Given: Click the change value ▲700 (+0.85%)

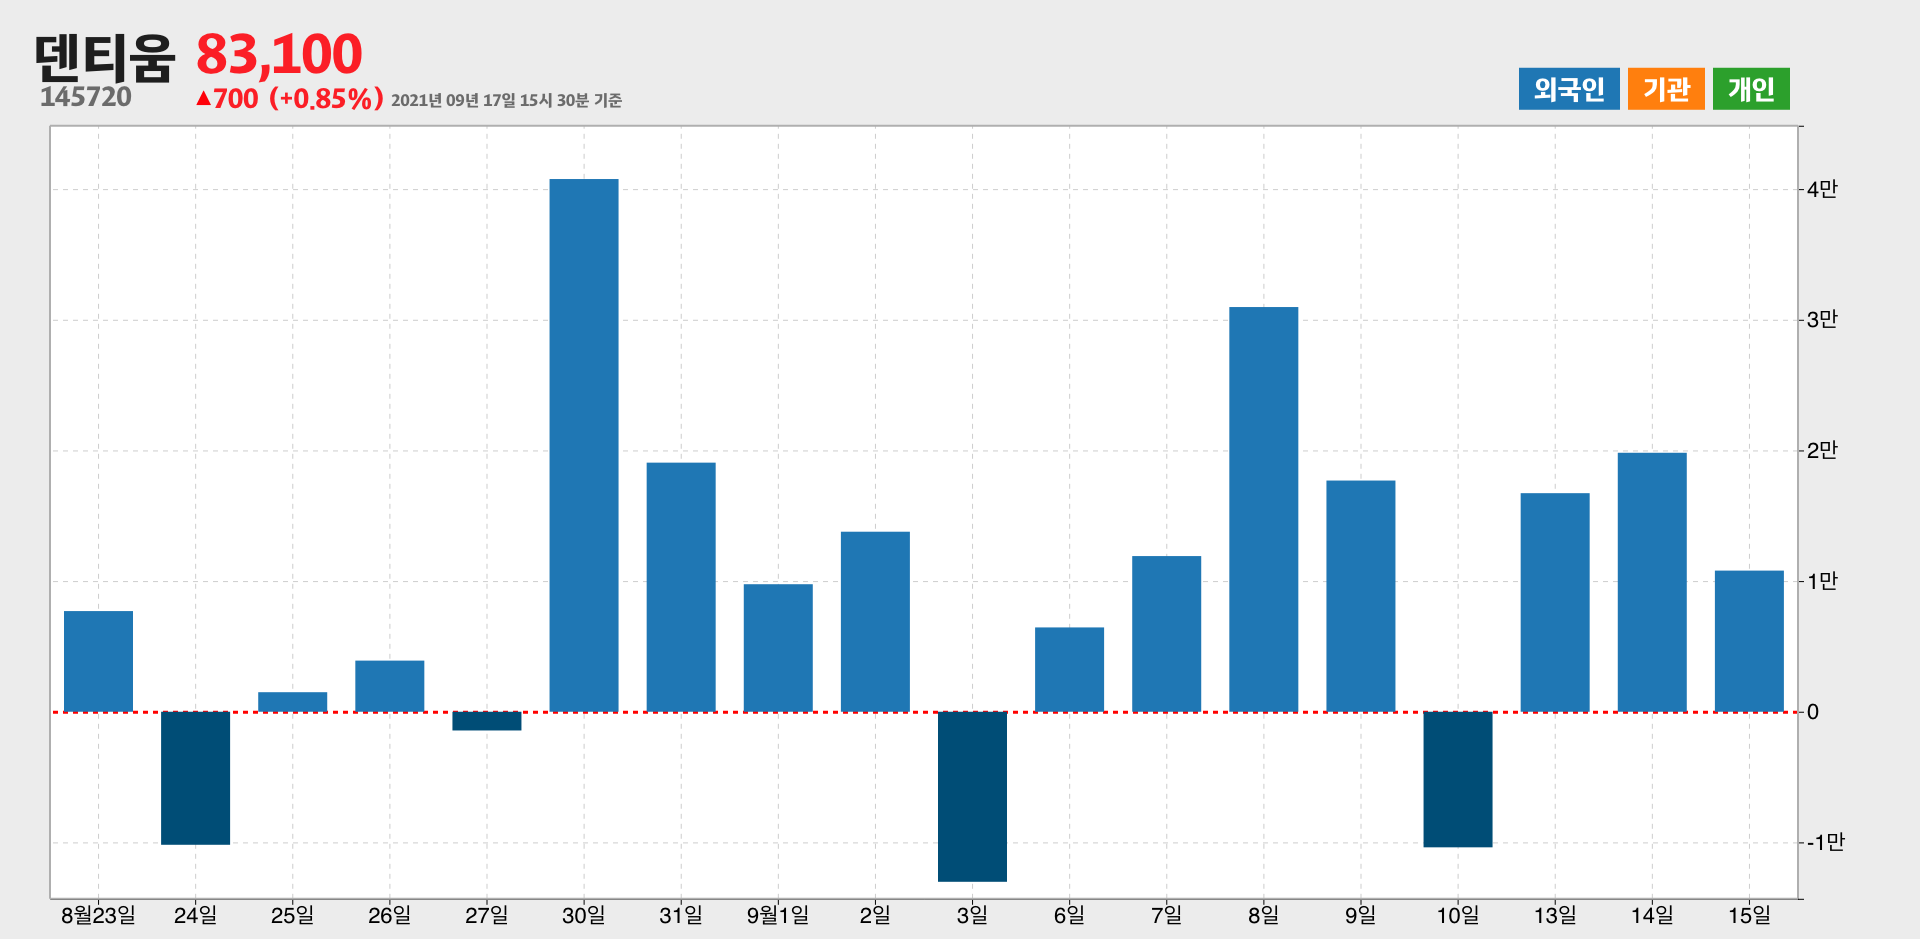Looking at the screenshot, I should tap(290, 98).
